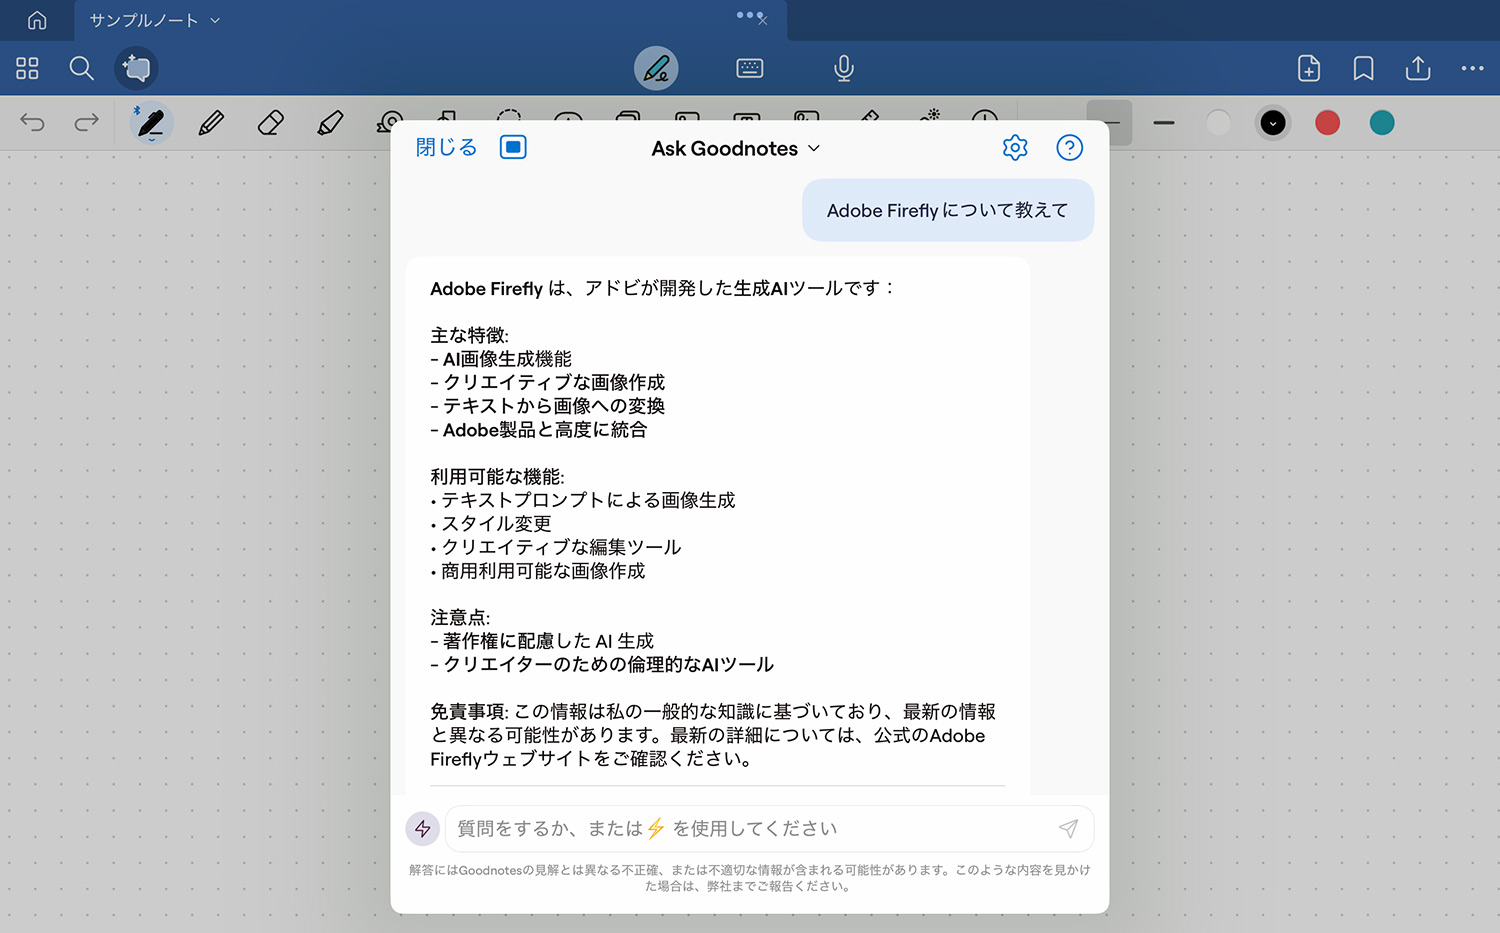
Task: Pick the white color swatch
Action: coord(1218,123)
